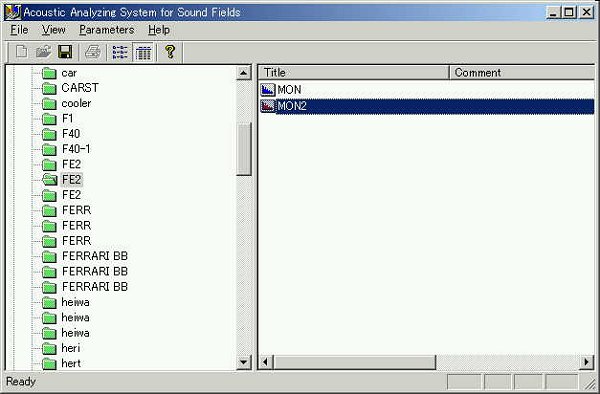Select the MON measurement icon
The width and height of the screenshot is (600, 394).
tap(268, 90)
